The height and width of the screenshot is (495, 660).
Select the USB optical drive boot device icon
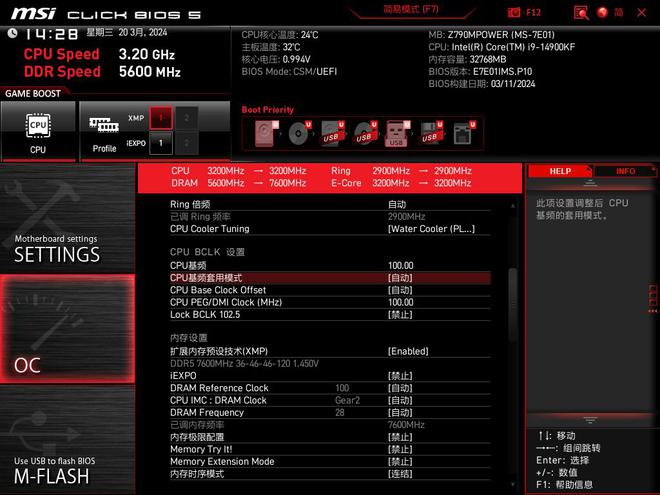coord(365,133)
